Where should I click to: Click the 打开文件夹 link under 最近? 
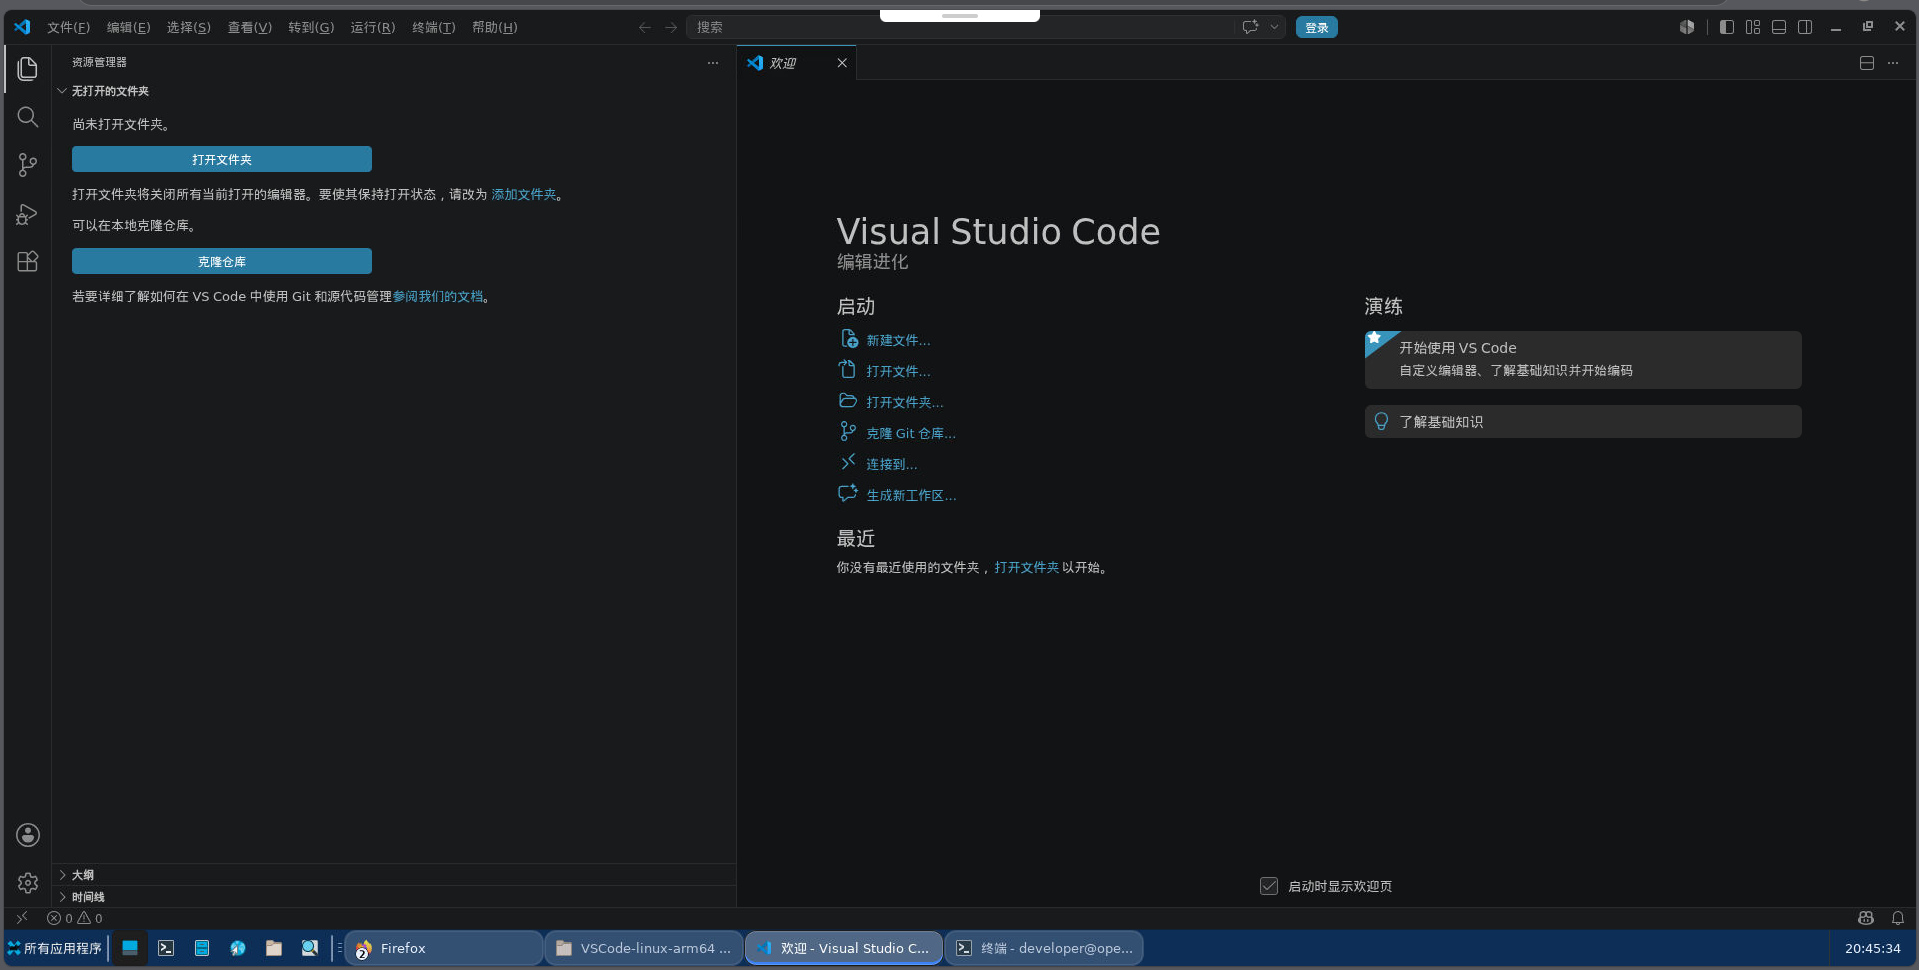pyautogui.click(x=1026, y=567)
